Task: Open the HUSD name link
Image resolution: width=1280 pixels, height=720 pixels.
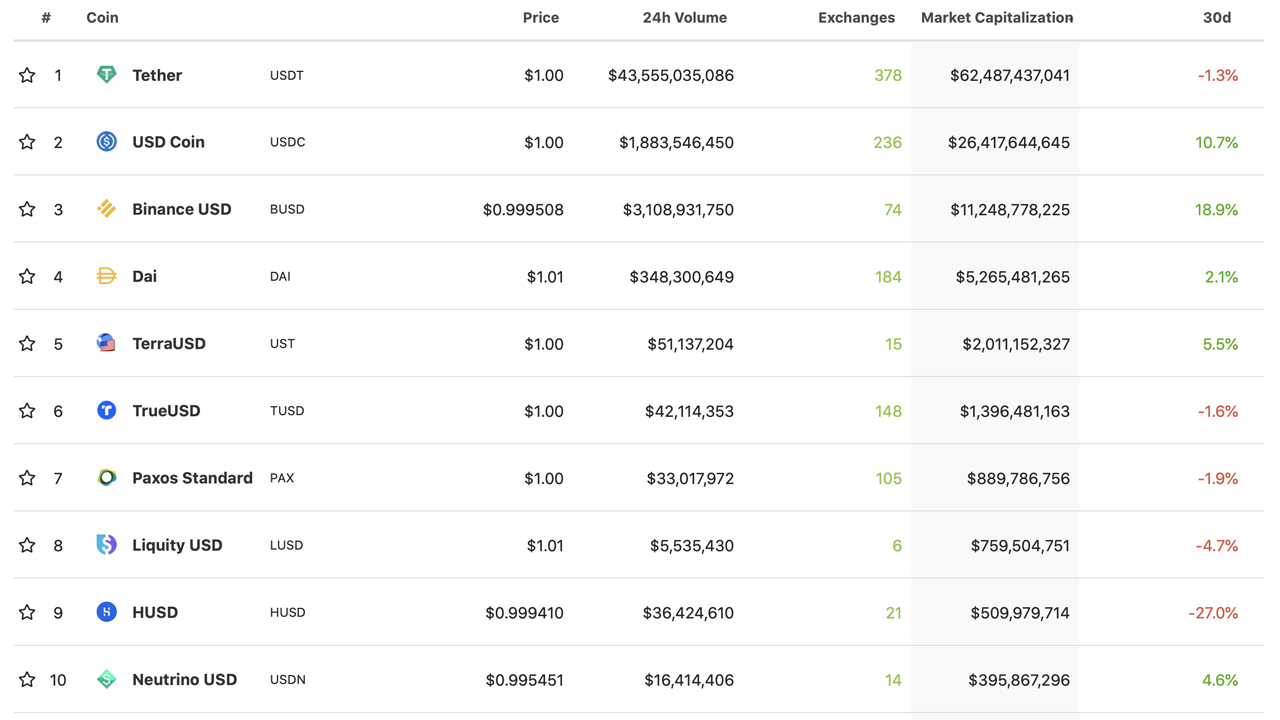Action: tap(155, 612)
